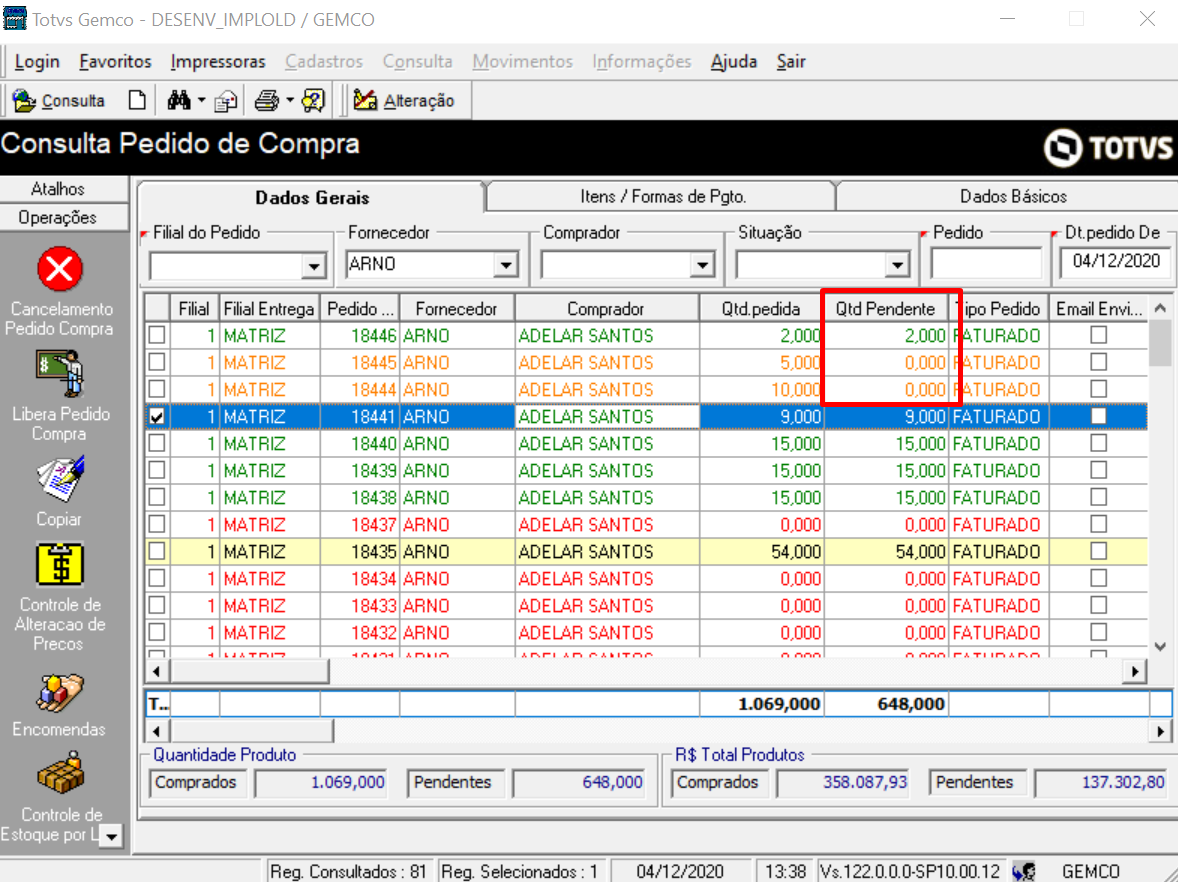Open the Ajuda menu
This screenshot has height=882, width=1178.
pyautogui.click(x=734, y=62)
